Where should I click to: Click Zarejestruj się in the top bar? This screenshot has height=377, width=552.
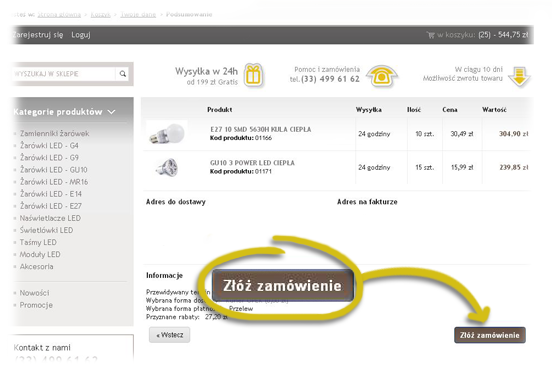coord(38,35)
